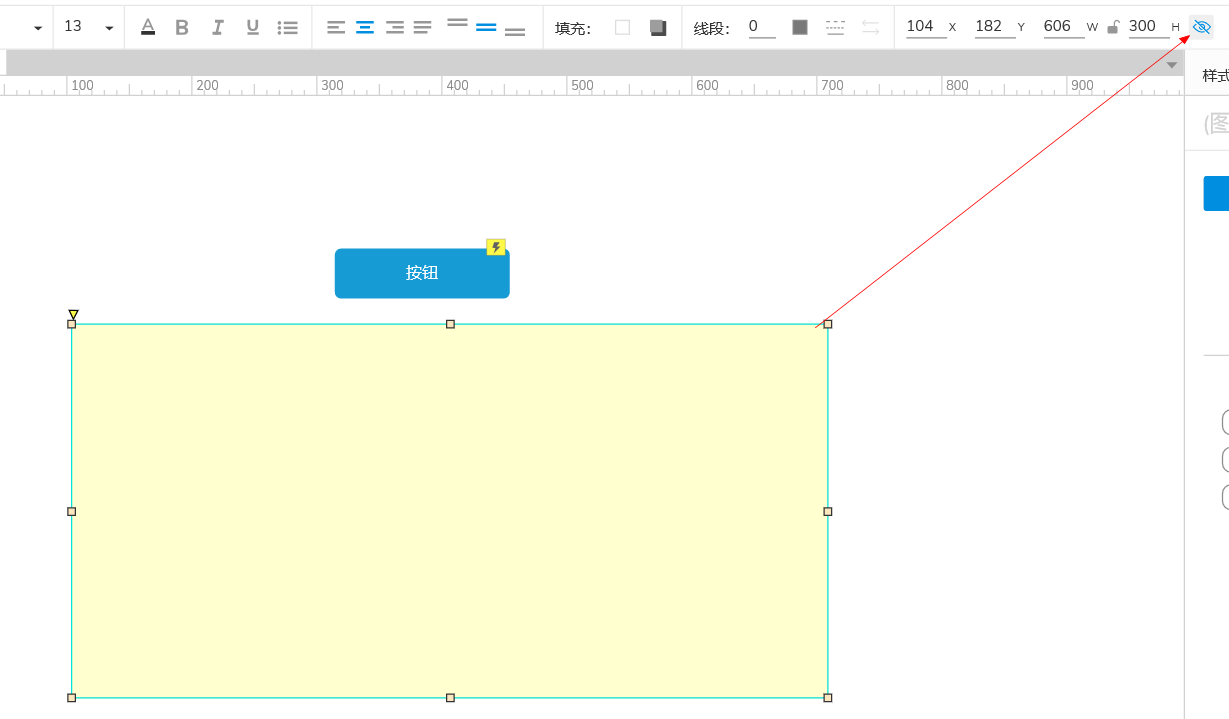1229x719 pixels.
Task: Open the line pattern style selector
Action: click(x=835, y=27)
